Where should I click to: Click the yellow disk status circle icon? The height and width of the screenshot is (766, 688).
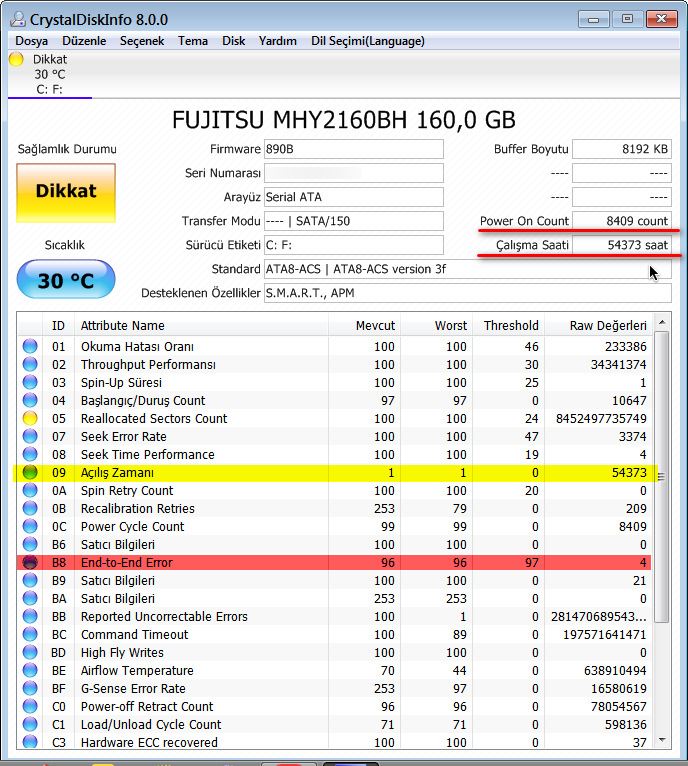[16, 60]
